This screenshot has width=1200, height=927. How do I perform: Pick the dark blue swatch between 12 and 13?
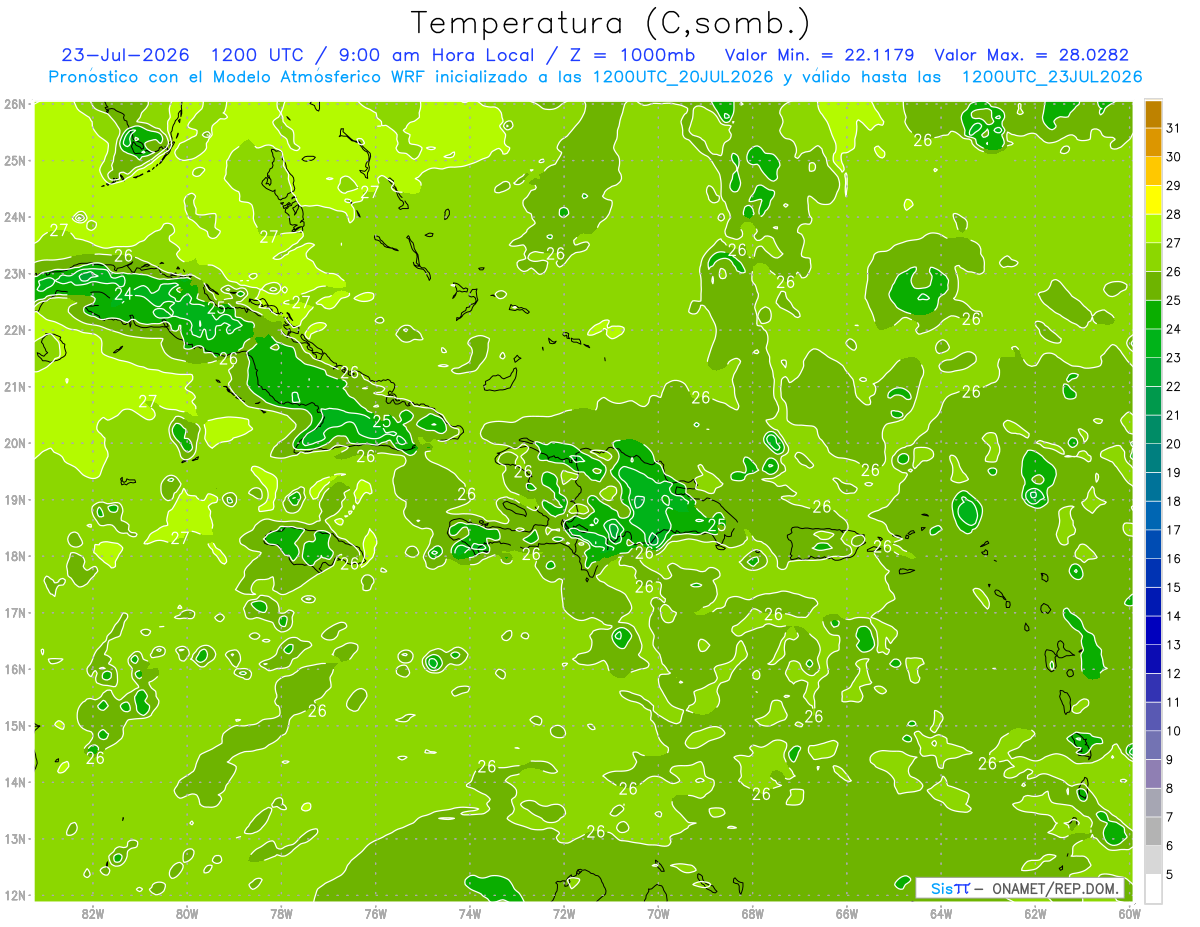(x=1153, y=659)
